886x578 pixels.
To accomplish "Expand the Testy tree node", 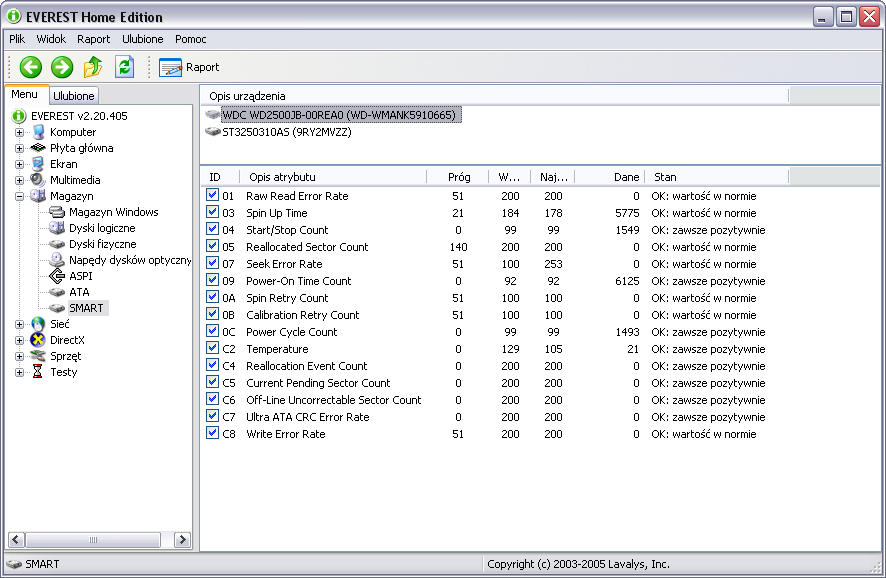I will (19, 372).
